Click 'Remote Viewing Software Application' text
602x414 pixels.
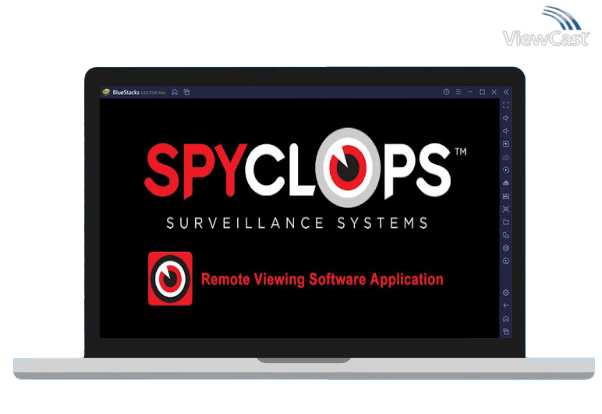322,279
